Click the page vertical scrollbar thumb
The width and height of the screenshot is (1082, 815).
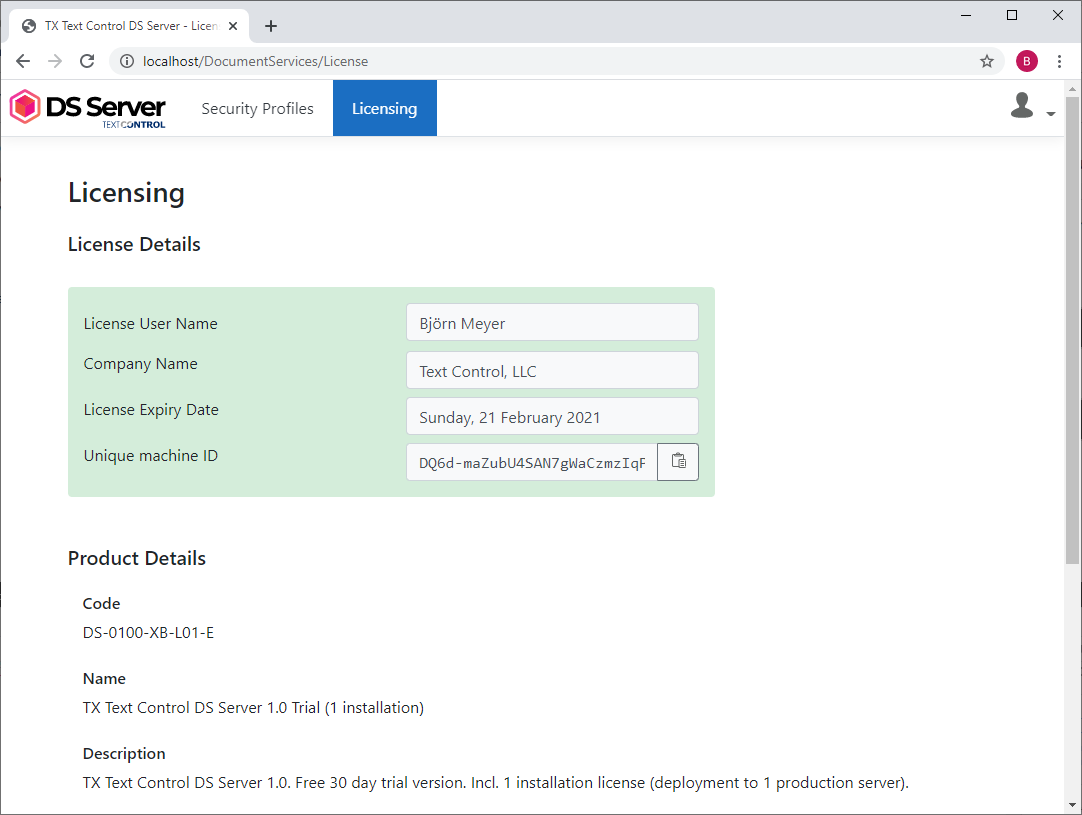coord(1072,330)
